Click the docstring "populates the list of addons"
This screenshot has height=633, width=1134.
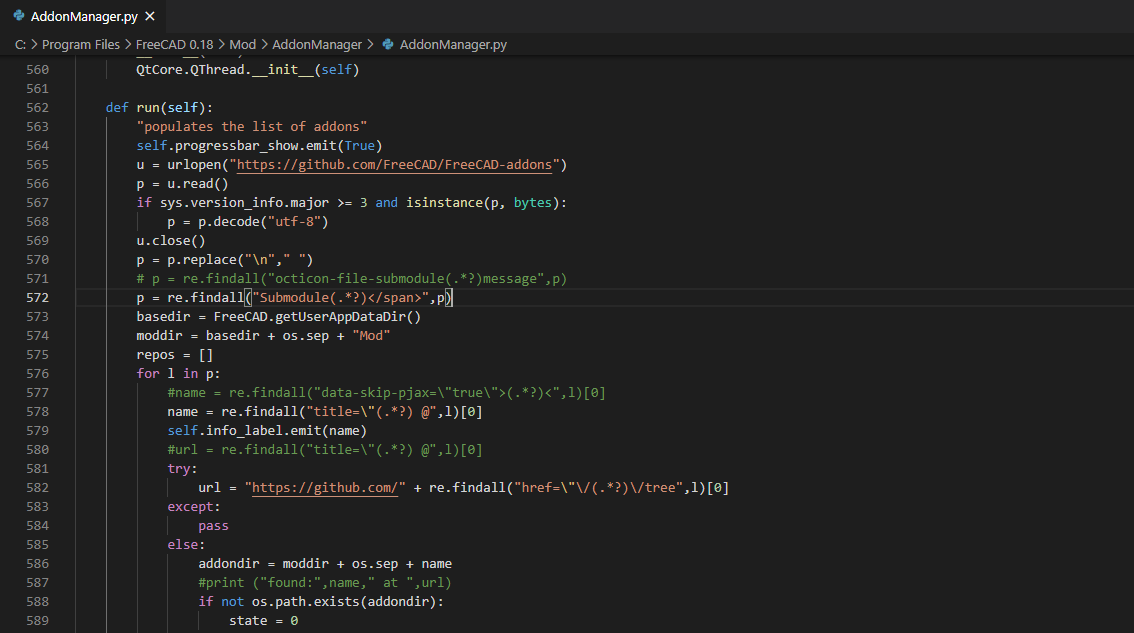252,127
